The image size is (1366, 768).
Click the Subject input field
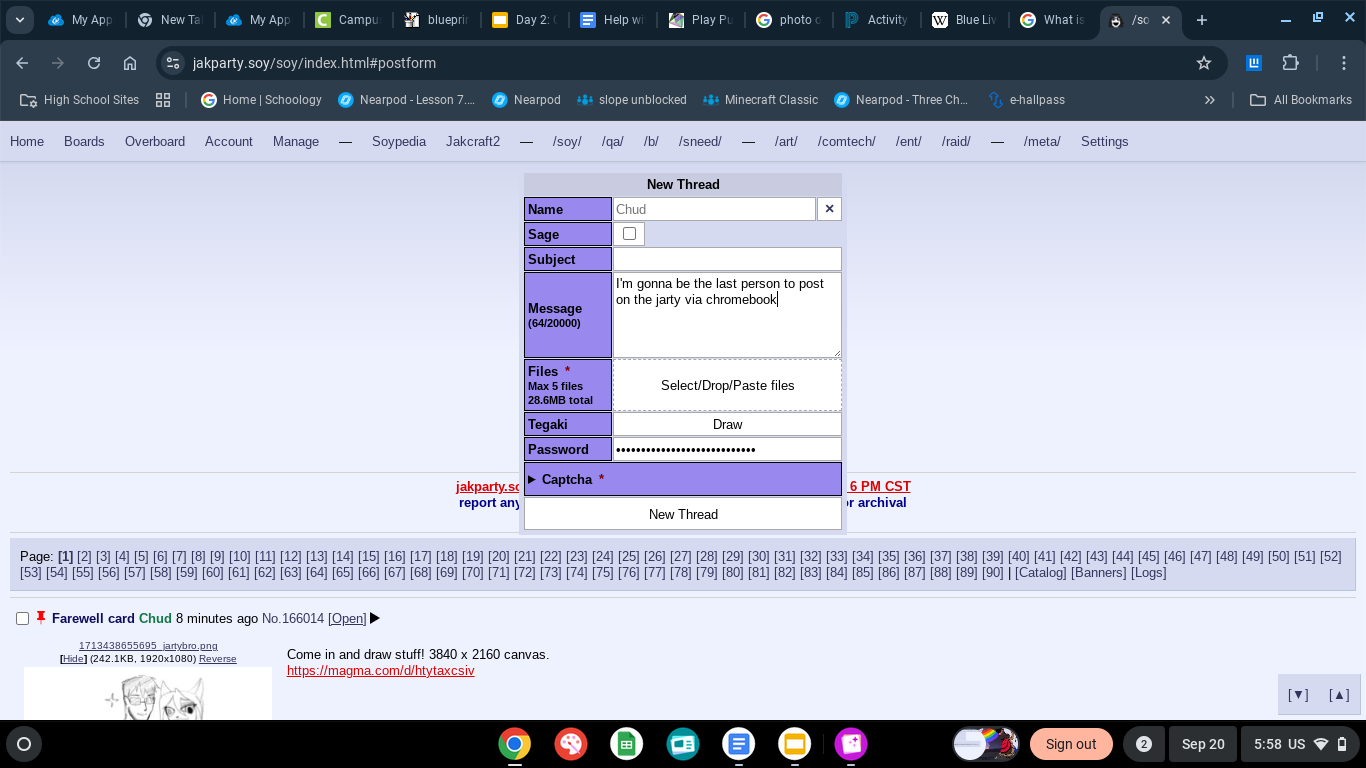coord(727,259)
